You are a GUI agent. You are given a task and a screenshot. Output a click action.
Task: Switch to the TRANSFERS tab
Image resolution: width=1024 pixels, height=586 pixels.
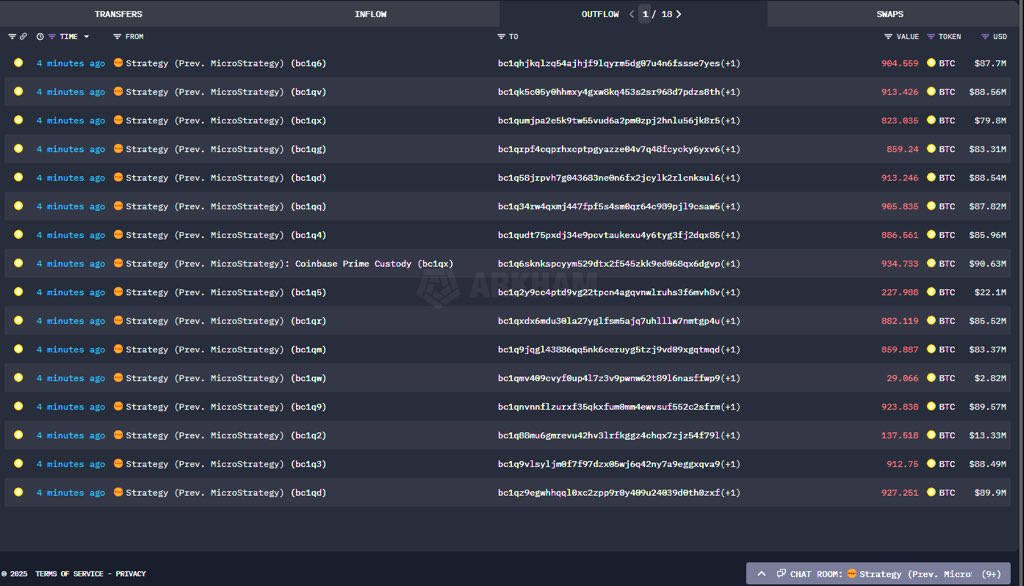click(118, 14)
